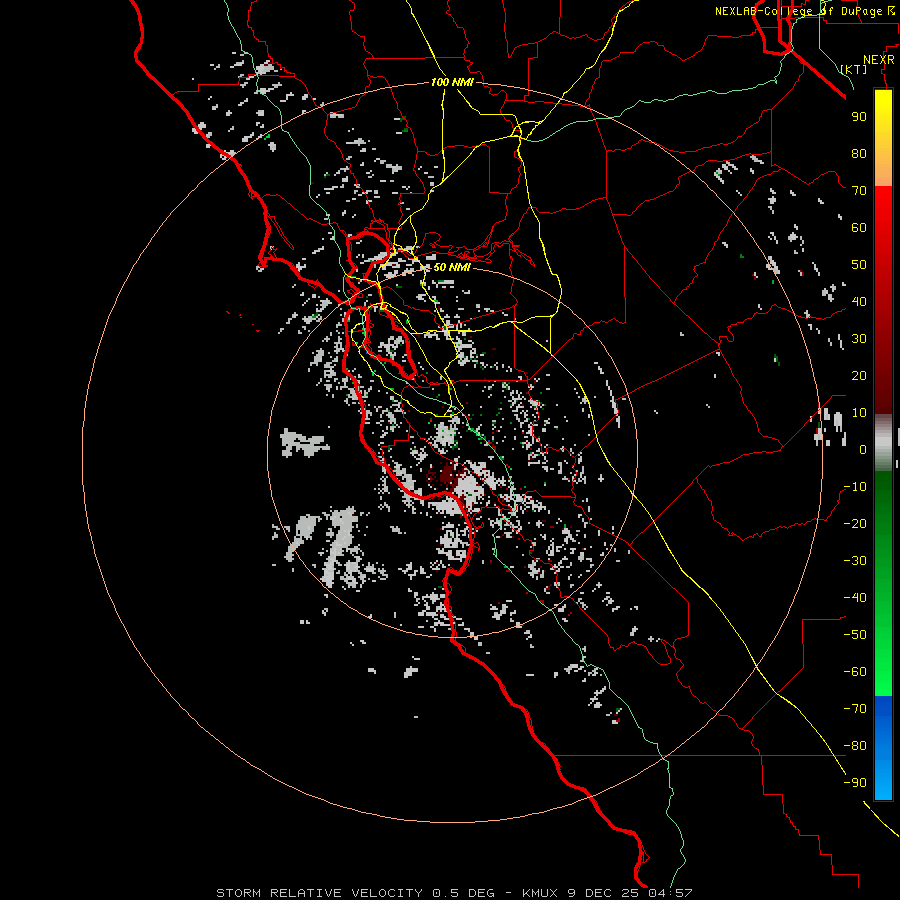Click the [KT] unit label above the scale

tap(854, 69)
